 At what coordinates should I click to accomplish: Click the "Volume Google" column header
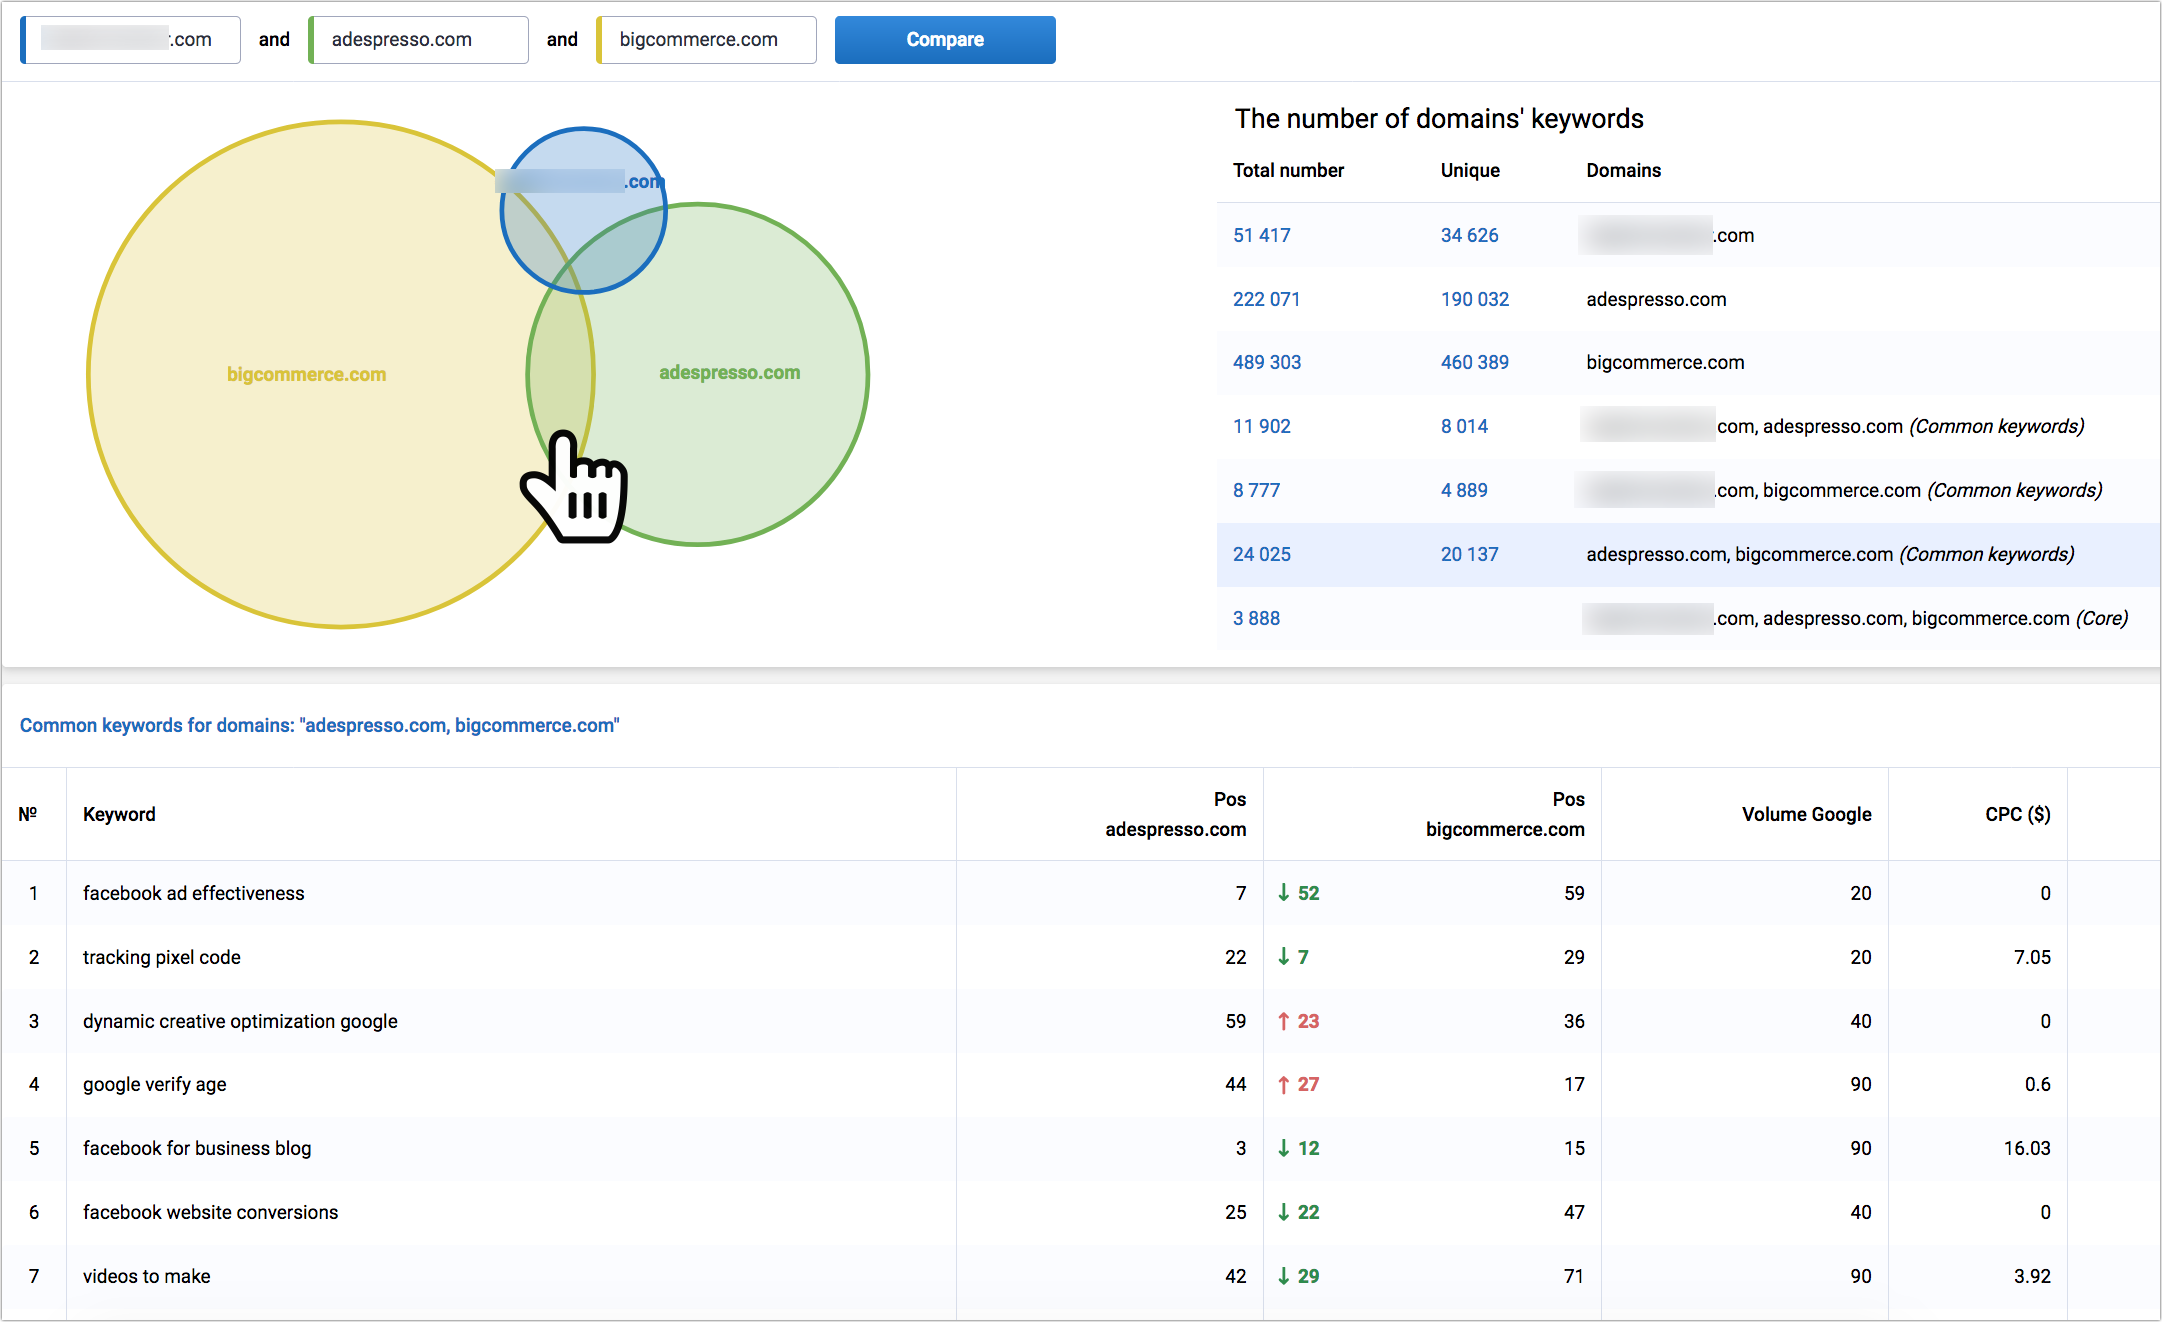[x=1806, y=814]
